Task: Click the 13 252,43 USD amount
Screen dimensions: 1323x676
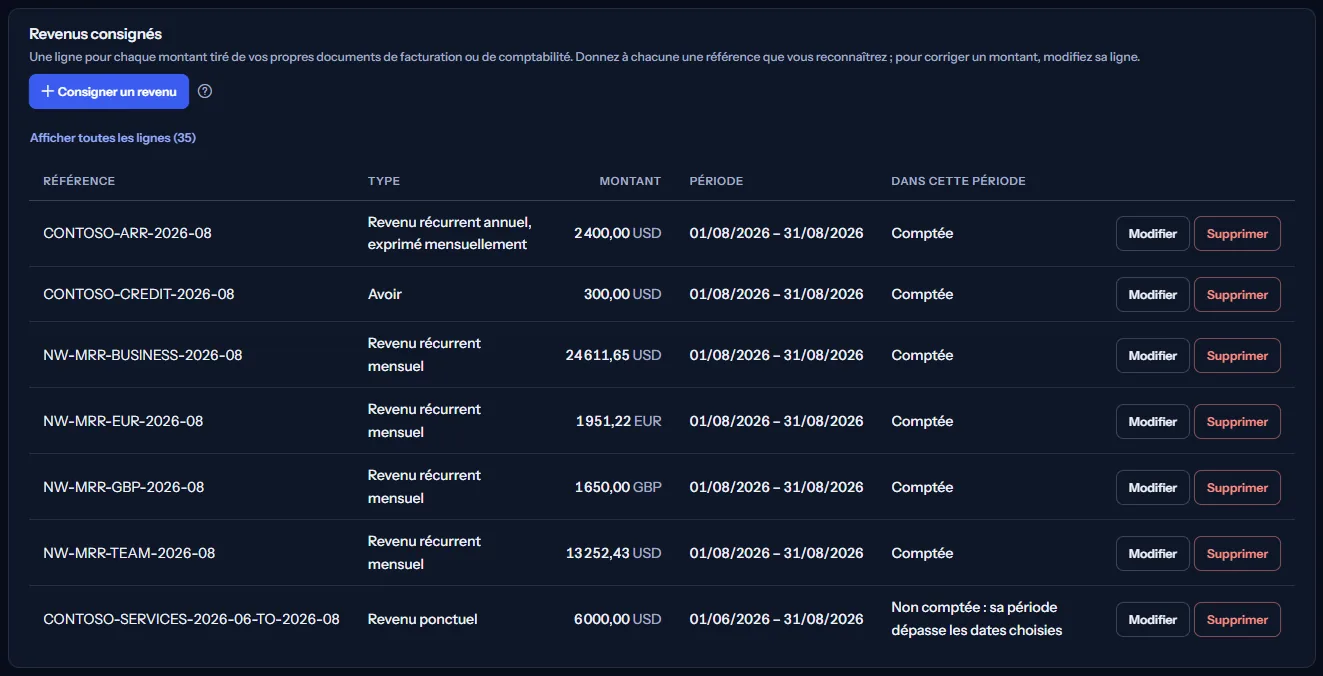Action: [614, 553]
